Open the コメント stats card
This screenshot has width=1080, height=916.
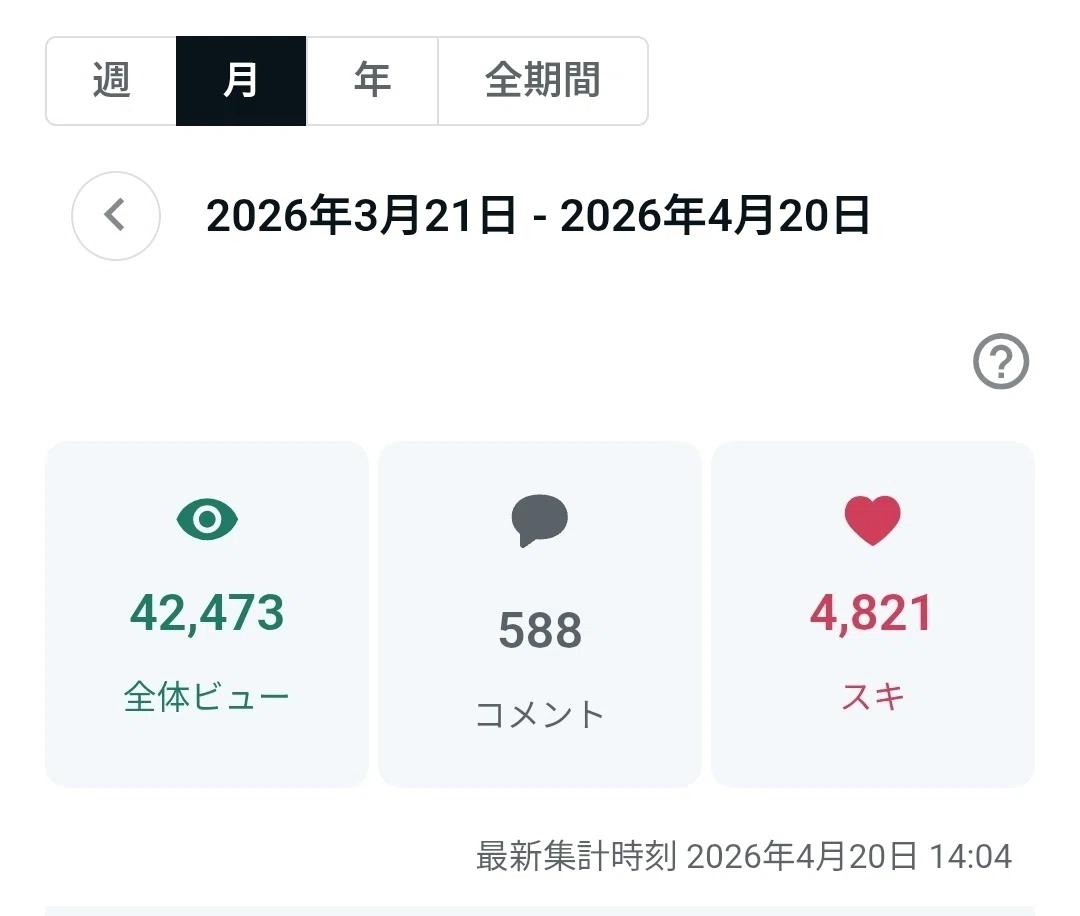click(x=540, y=614)
